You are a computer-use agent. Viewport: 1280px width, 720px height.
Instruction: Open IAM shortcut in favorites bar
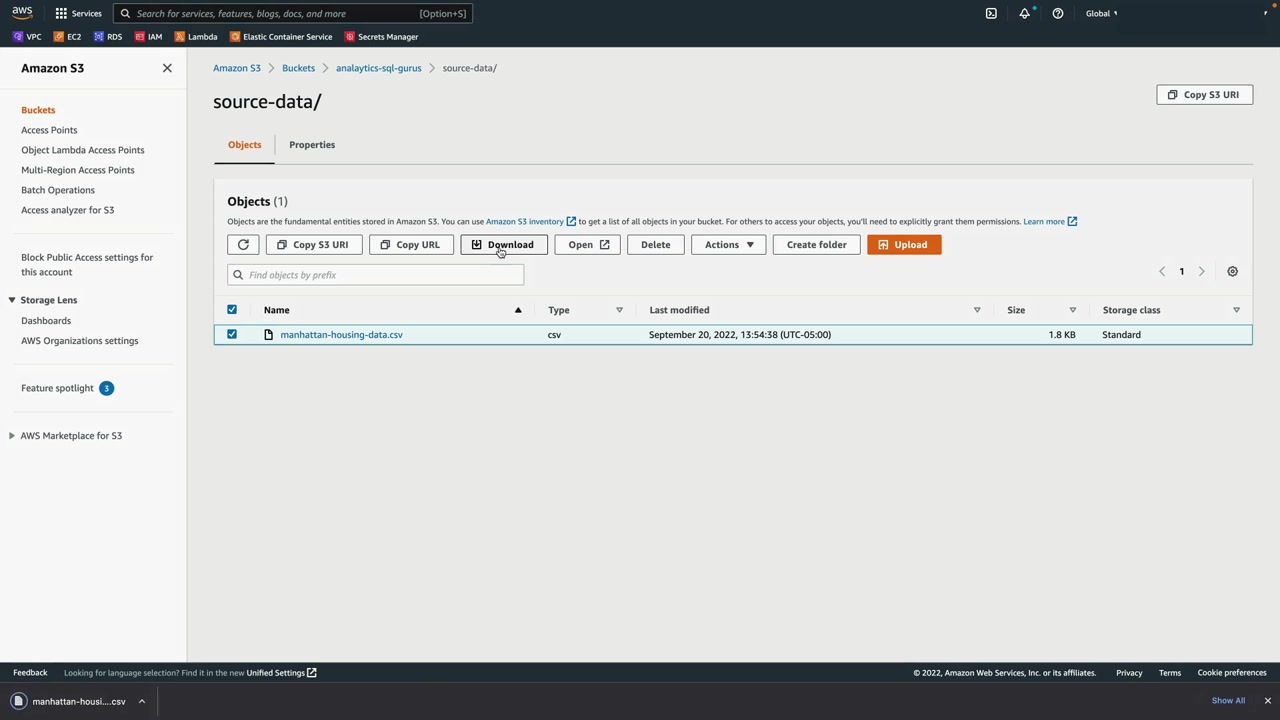click(x=148, y=37)
